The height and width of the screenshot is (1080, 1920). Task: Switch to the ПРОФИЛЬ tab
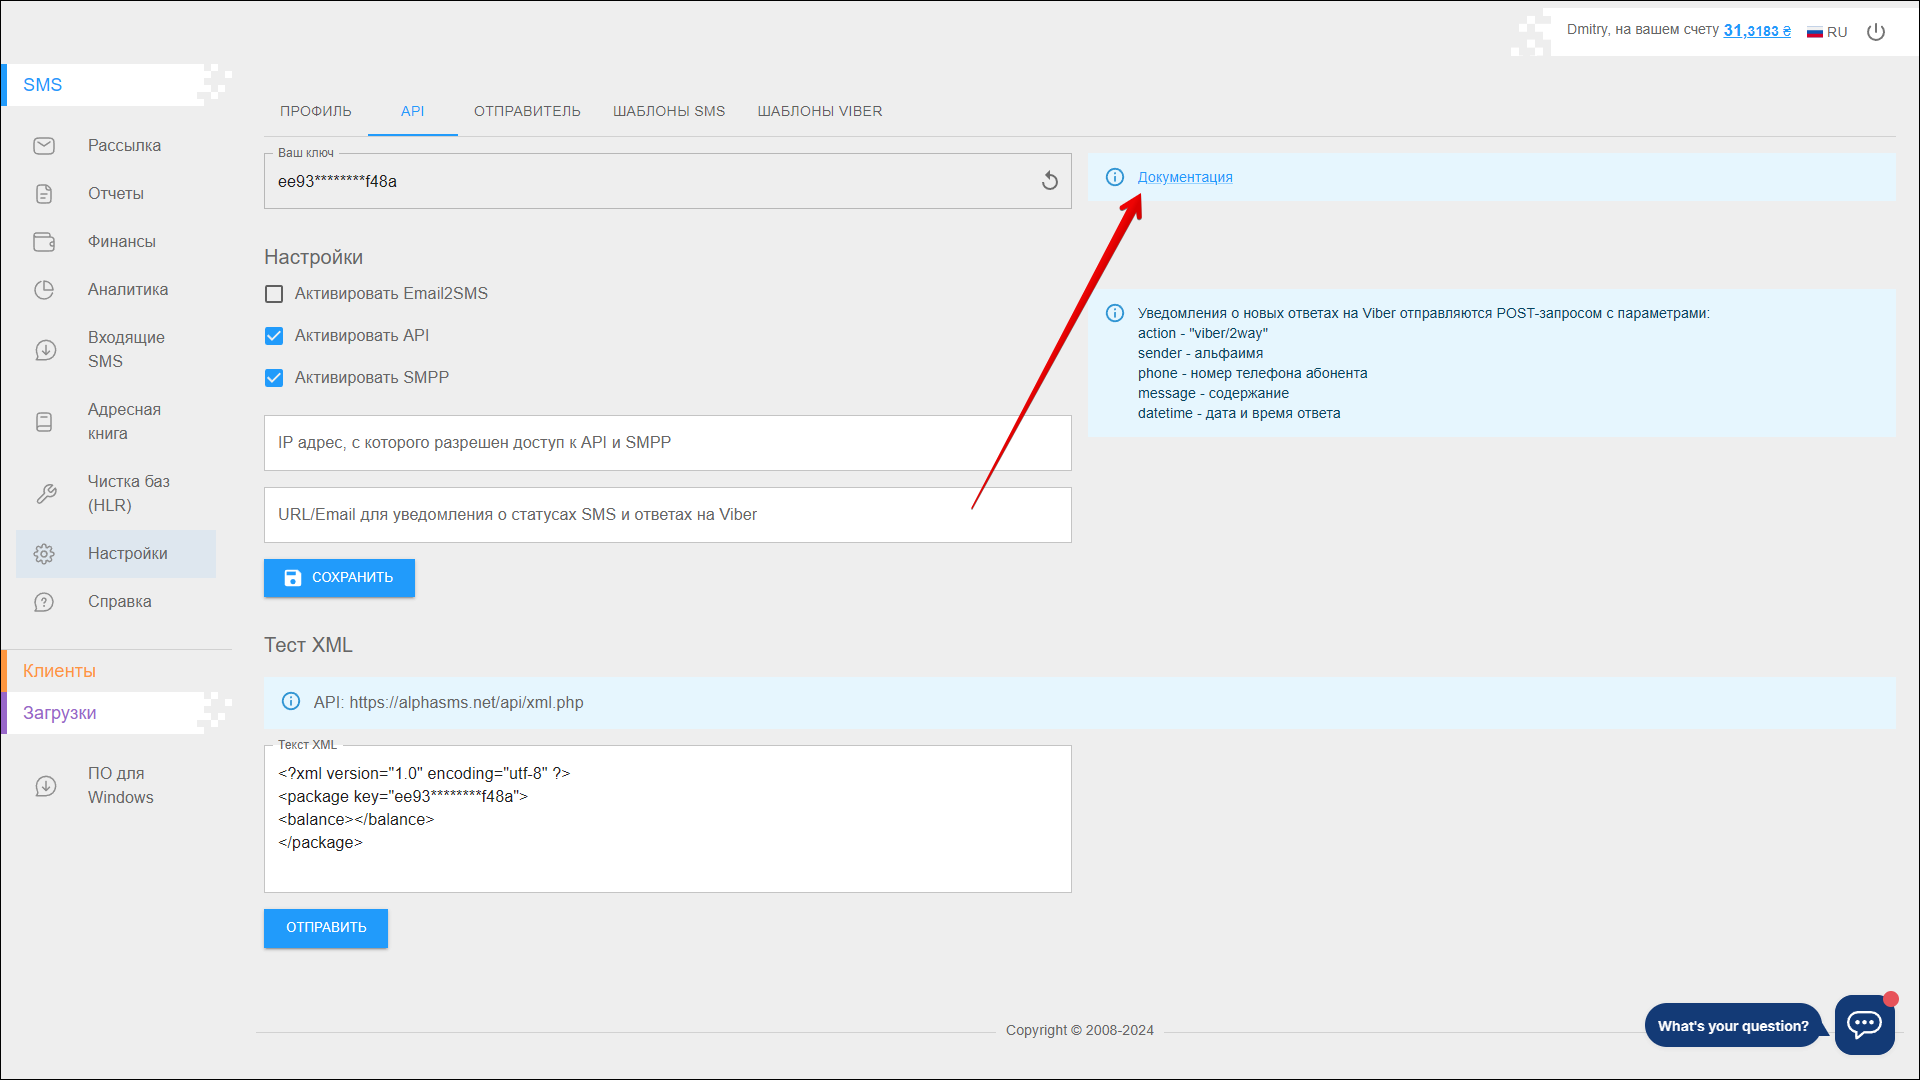316,111
